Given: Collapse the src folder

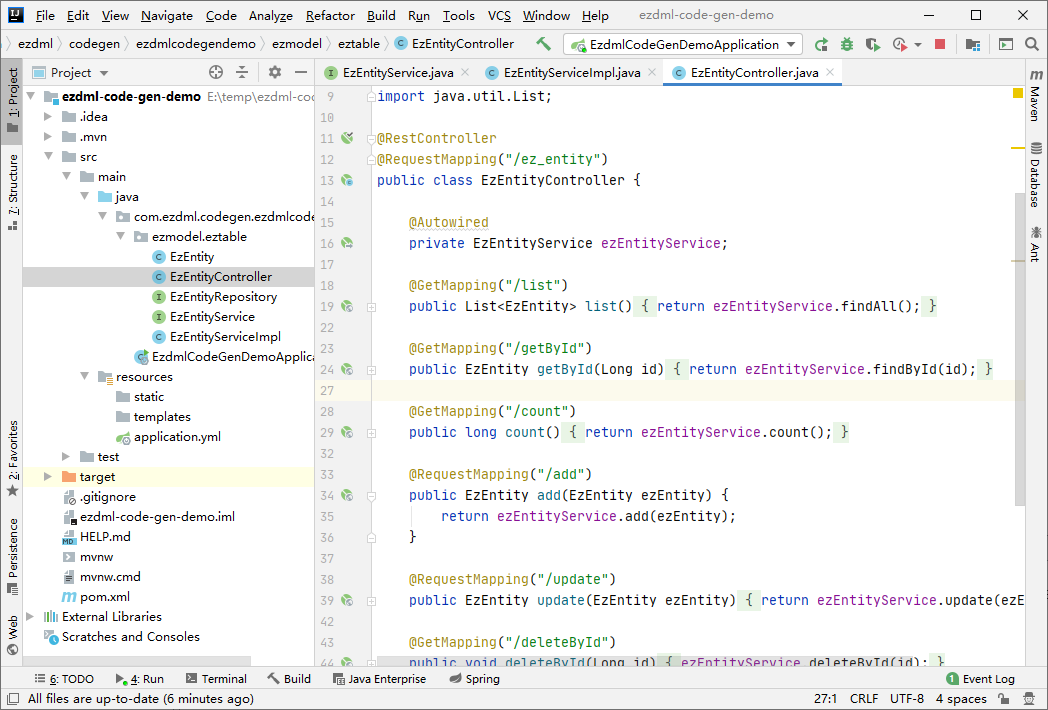Looking at the screenshot, I should 48,156.
